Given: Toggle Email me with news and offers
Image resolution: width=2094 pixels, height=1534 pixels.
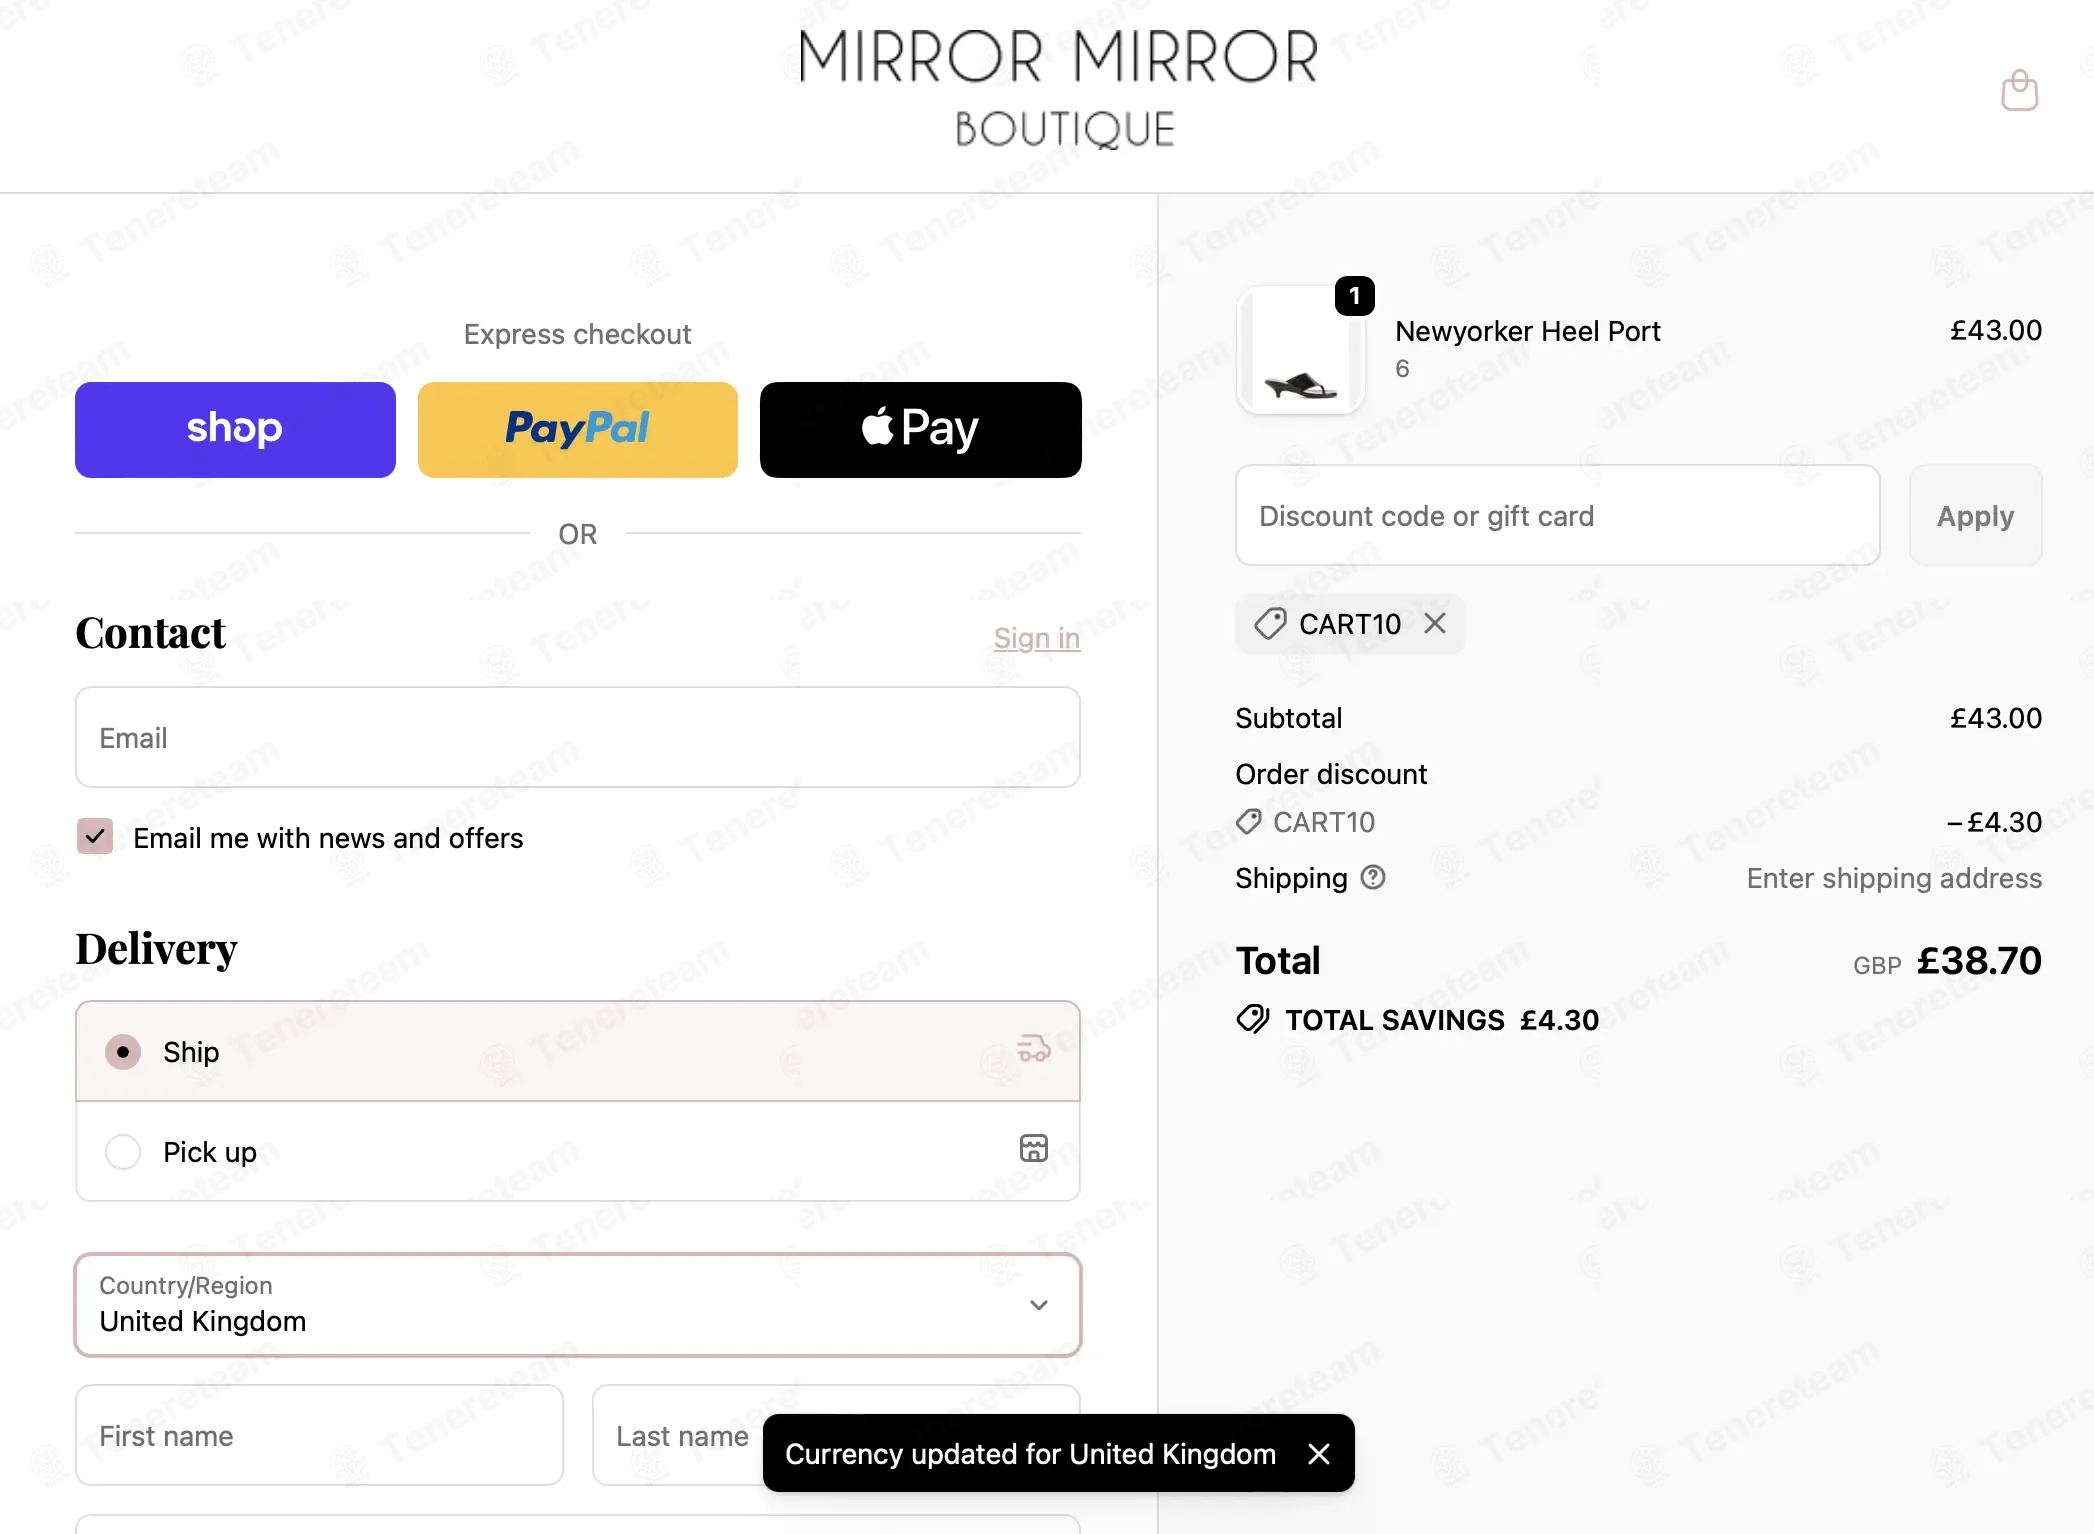Looking at the screenshot, I should pos(95,836).
